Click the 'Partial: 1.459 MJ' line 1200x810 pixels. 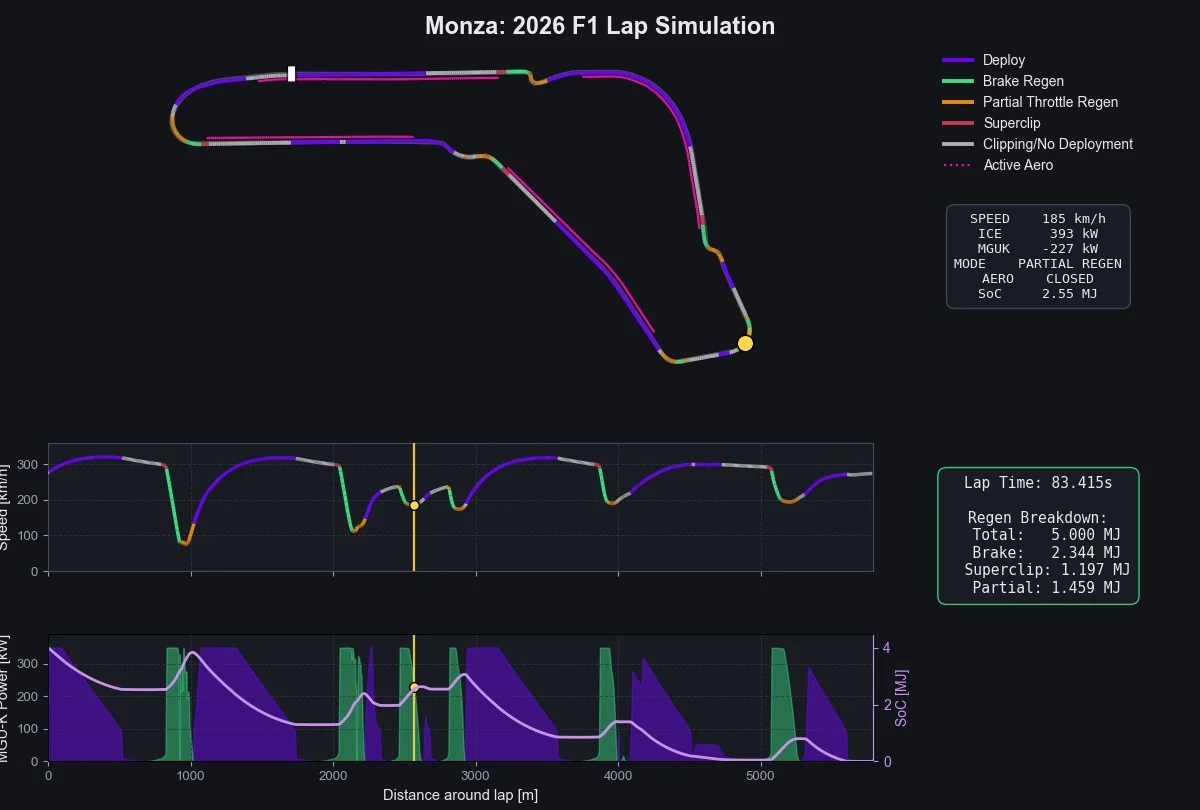[x=1046, y=588]
